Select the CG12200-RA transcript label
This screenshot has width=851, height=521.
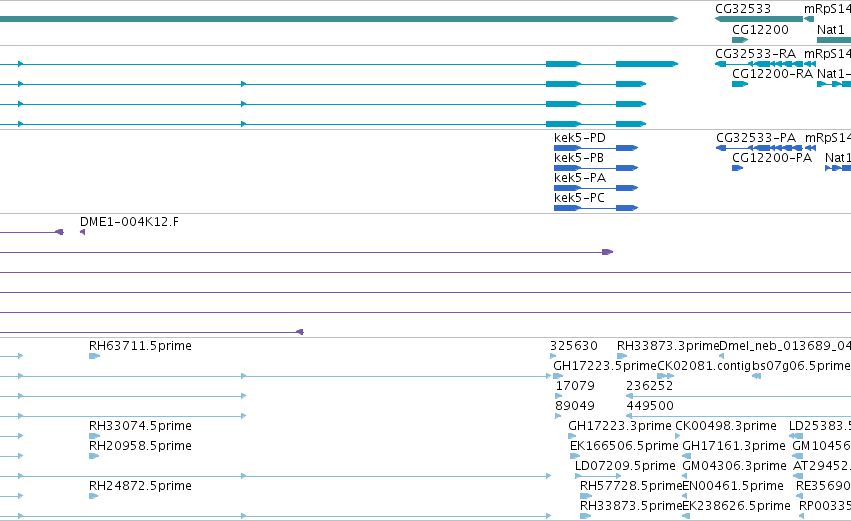click(772, 74)
